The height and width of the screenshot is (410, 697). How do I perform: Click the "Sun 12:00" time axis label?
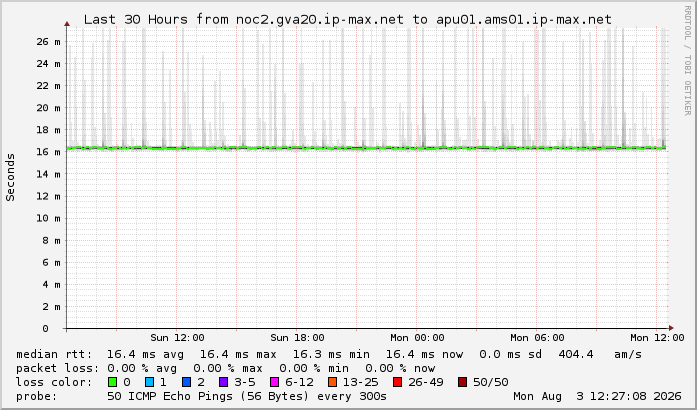177,338
